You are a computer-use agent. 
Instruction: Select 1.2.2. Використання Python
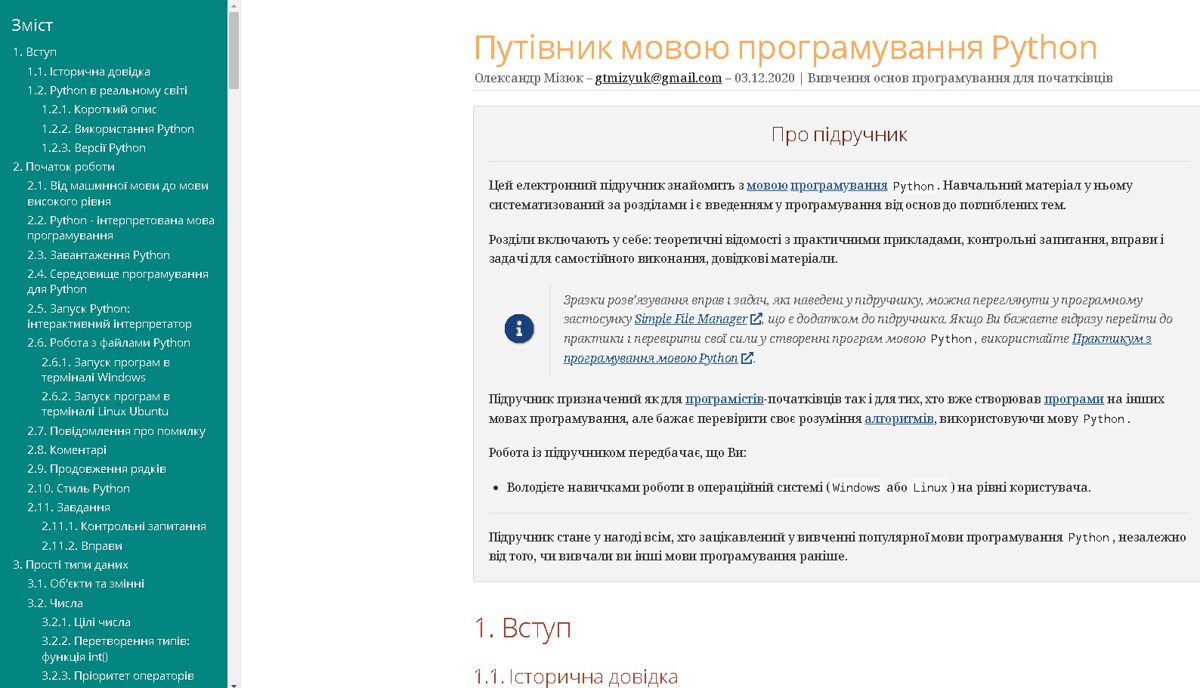point(118,129)
